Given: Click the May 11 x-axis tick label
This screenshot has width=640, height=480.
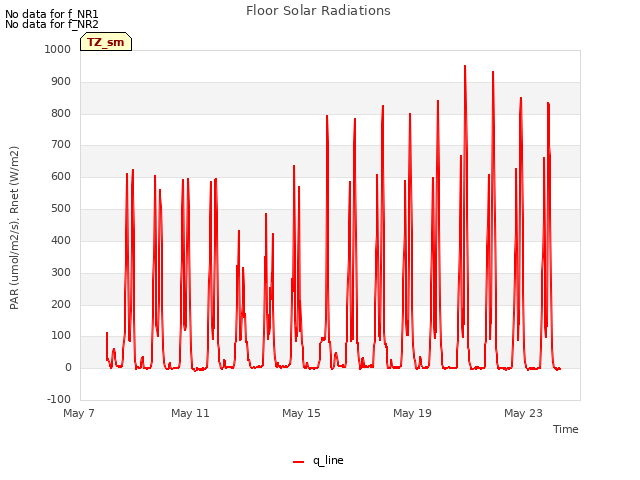Looking at the screenshot, I should click(190, 413).
